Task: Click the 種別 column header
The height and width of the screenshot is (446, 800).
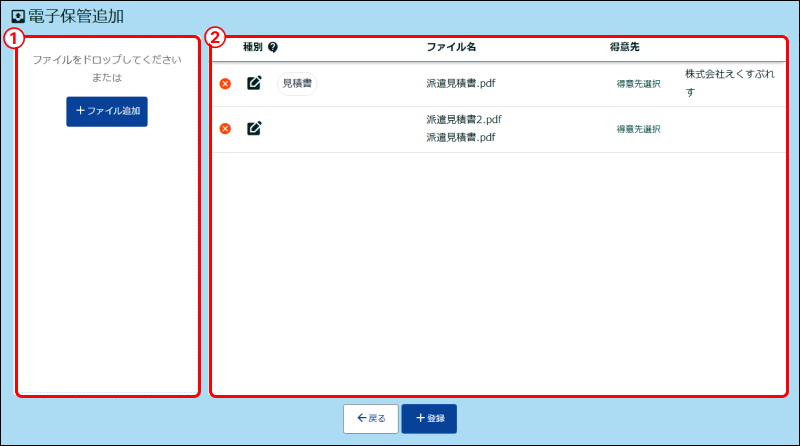Action: tap(253, 47)
